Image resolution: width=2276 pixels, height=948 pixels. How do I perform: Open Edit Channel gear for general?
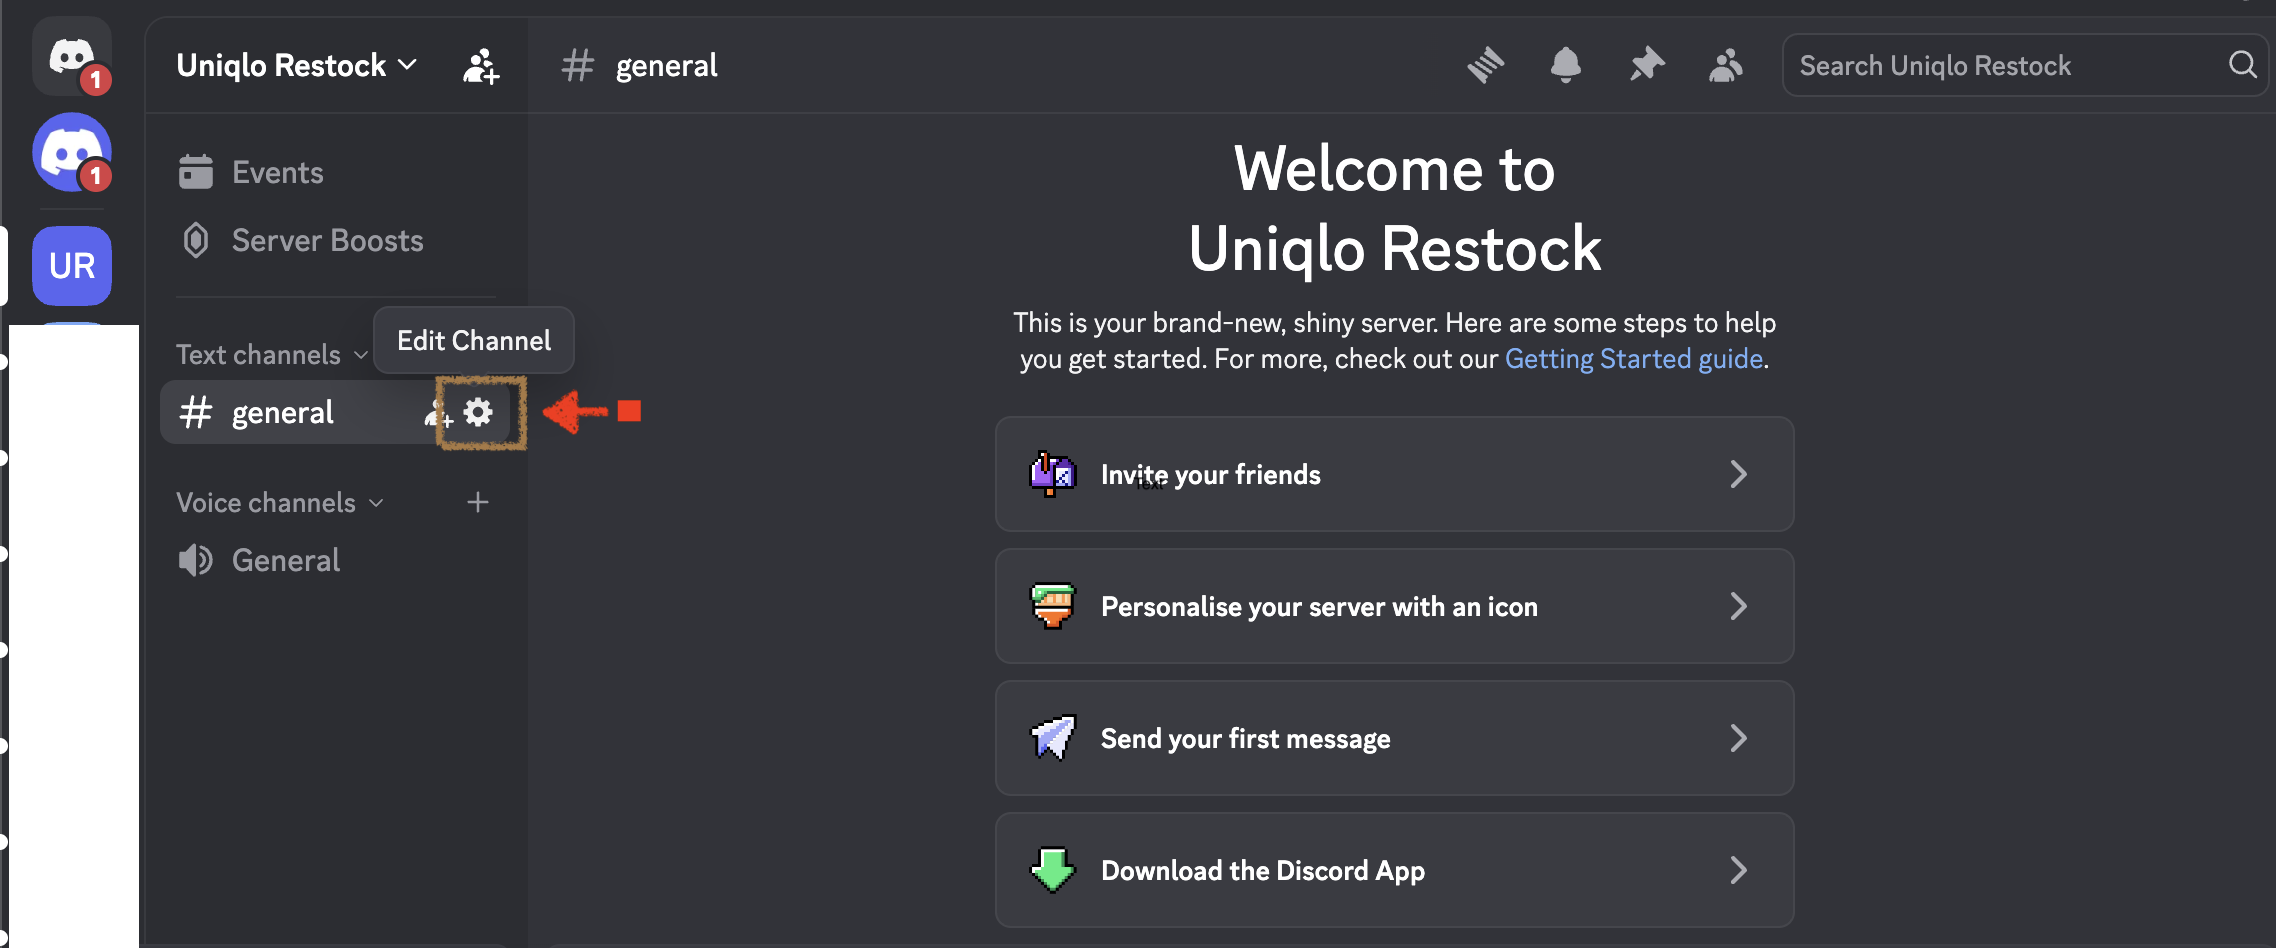click(479, 412)
